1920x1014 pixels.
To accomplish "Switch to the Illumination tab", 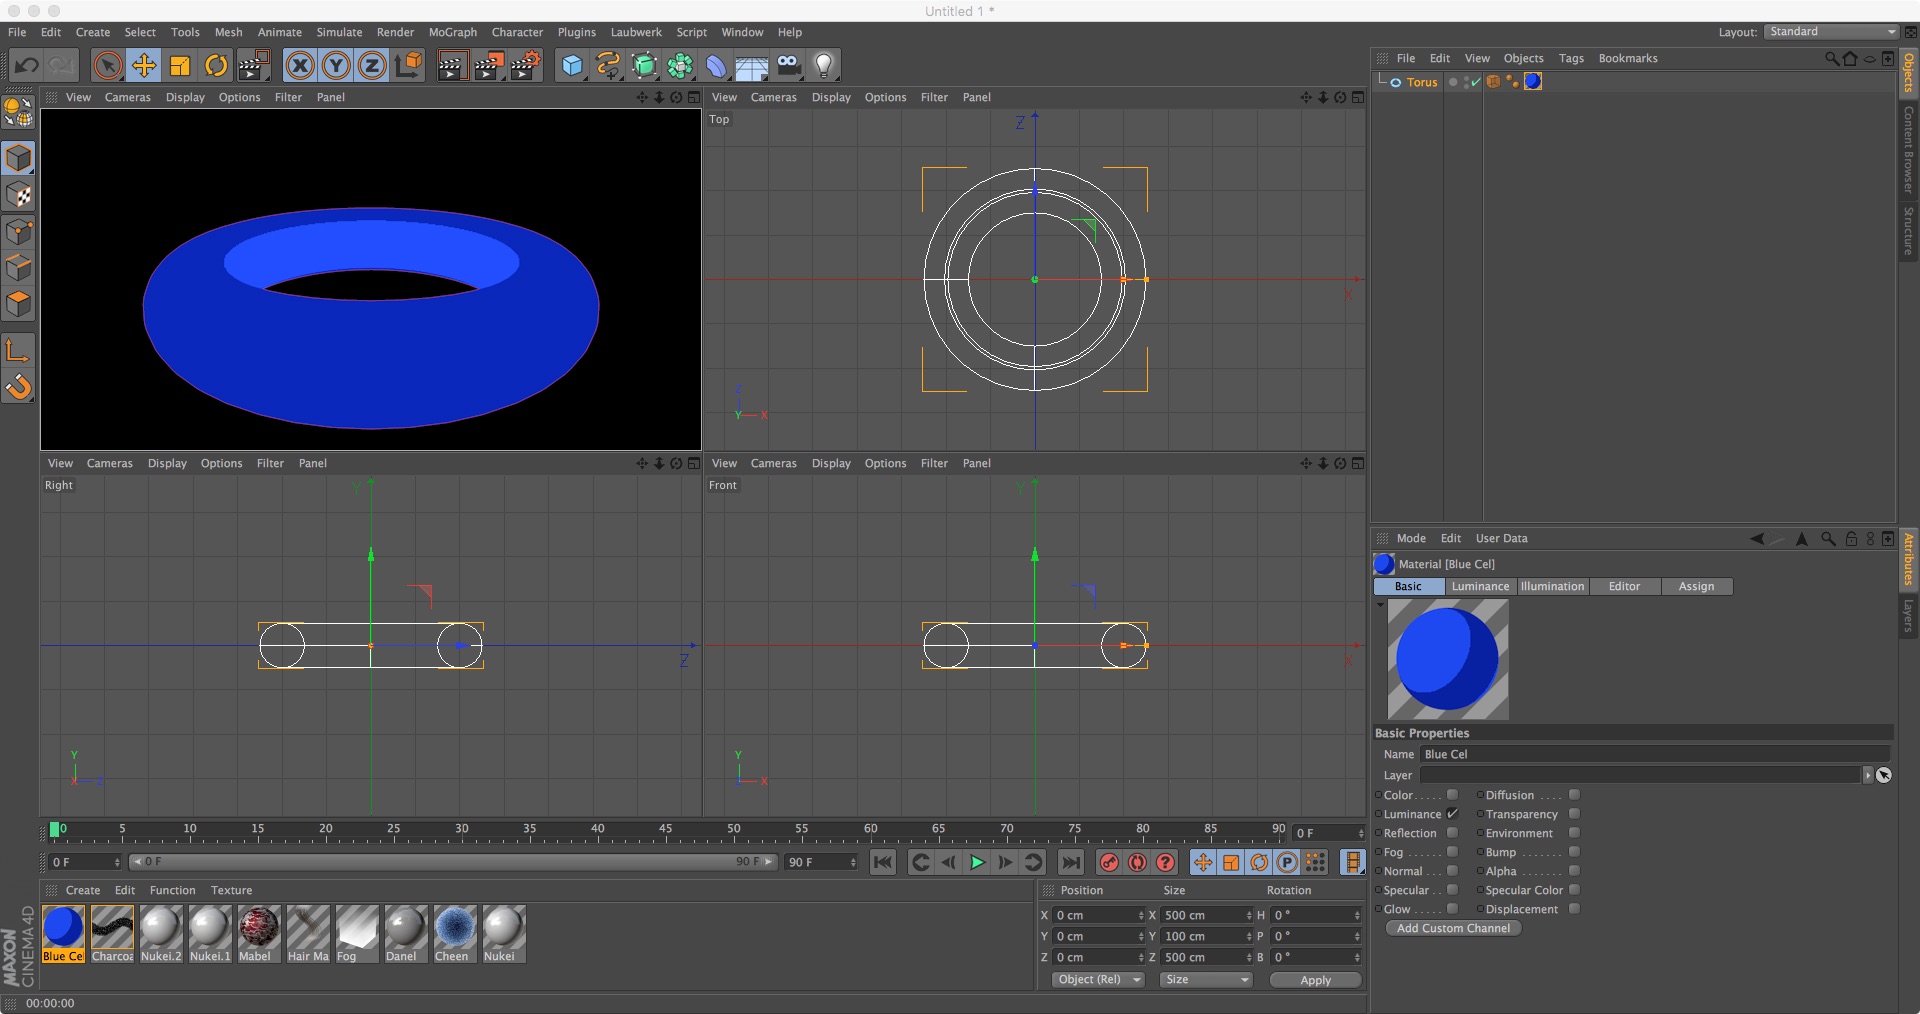I will tap(1552, 587).
